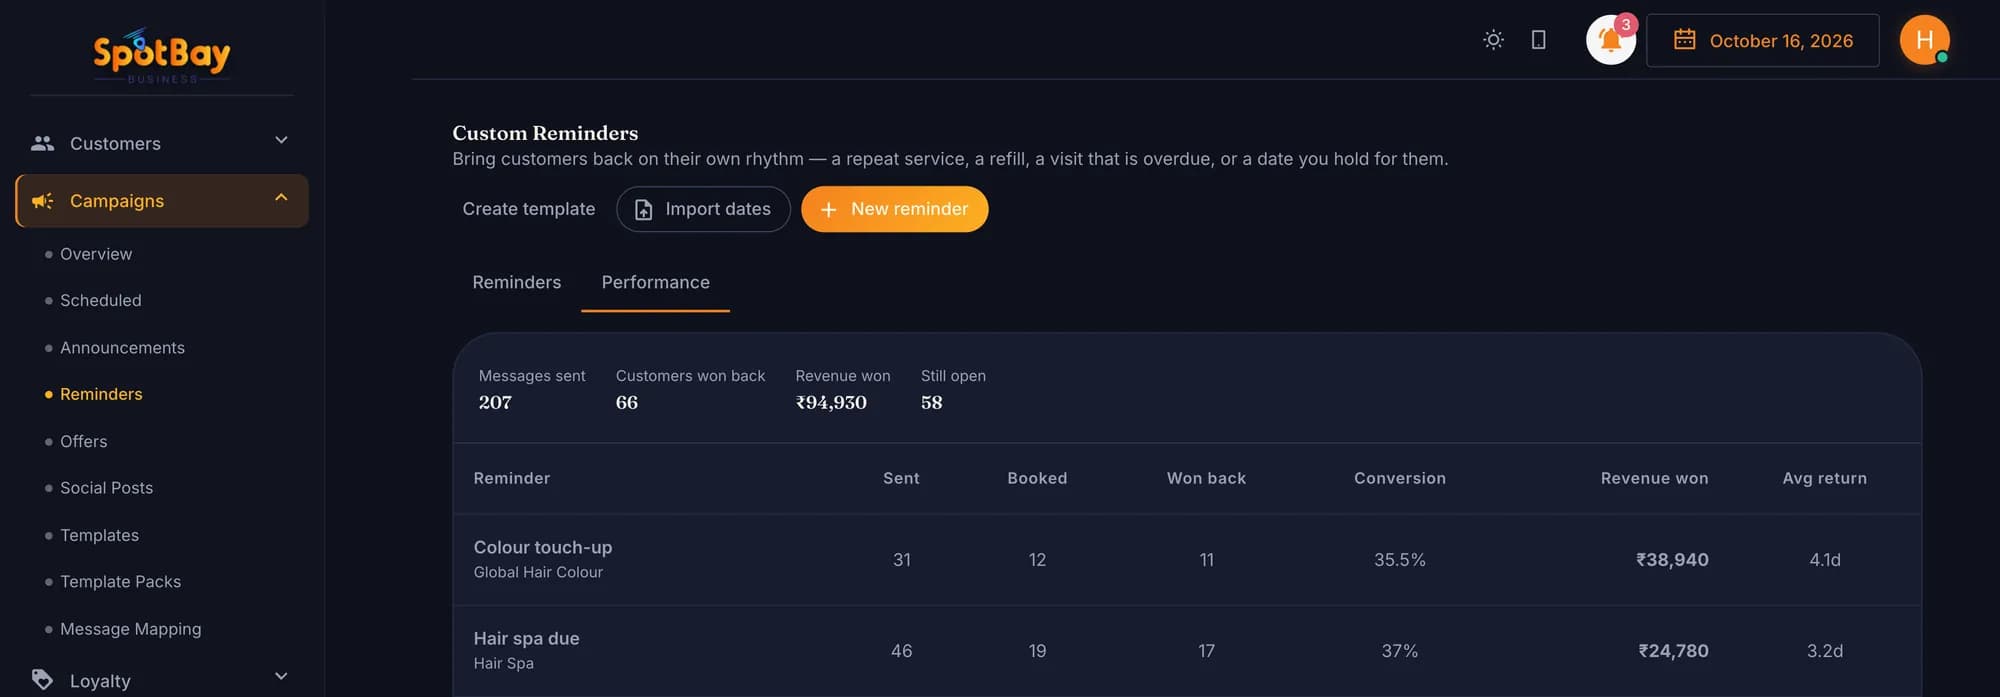Click the Customers won back 66 stat
This screenshot has width=2000, height=697.
pos(690,389)
